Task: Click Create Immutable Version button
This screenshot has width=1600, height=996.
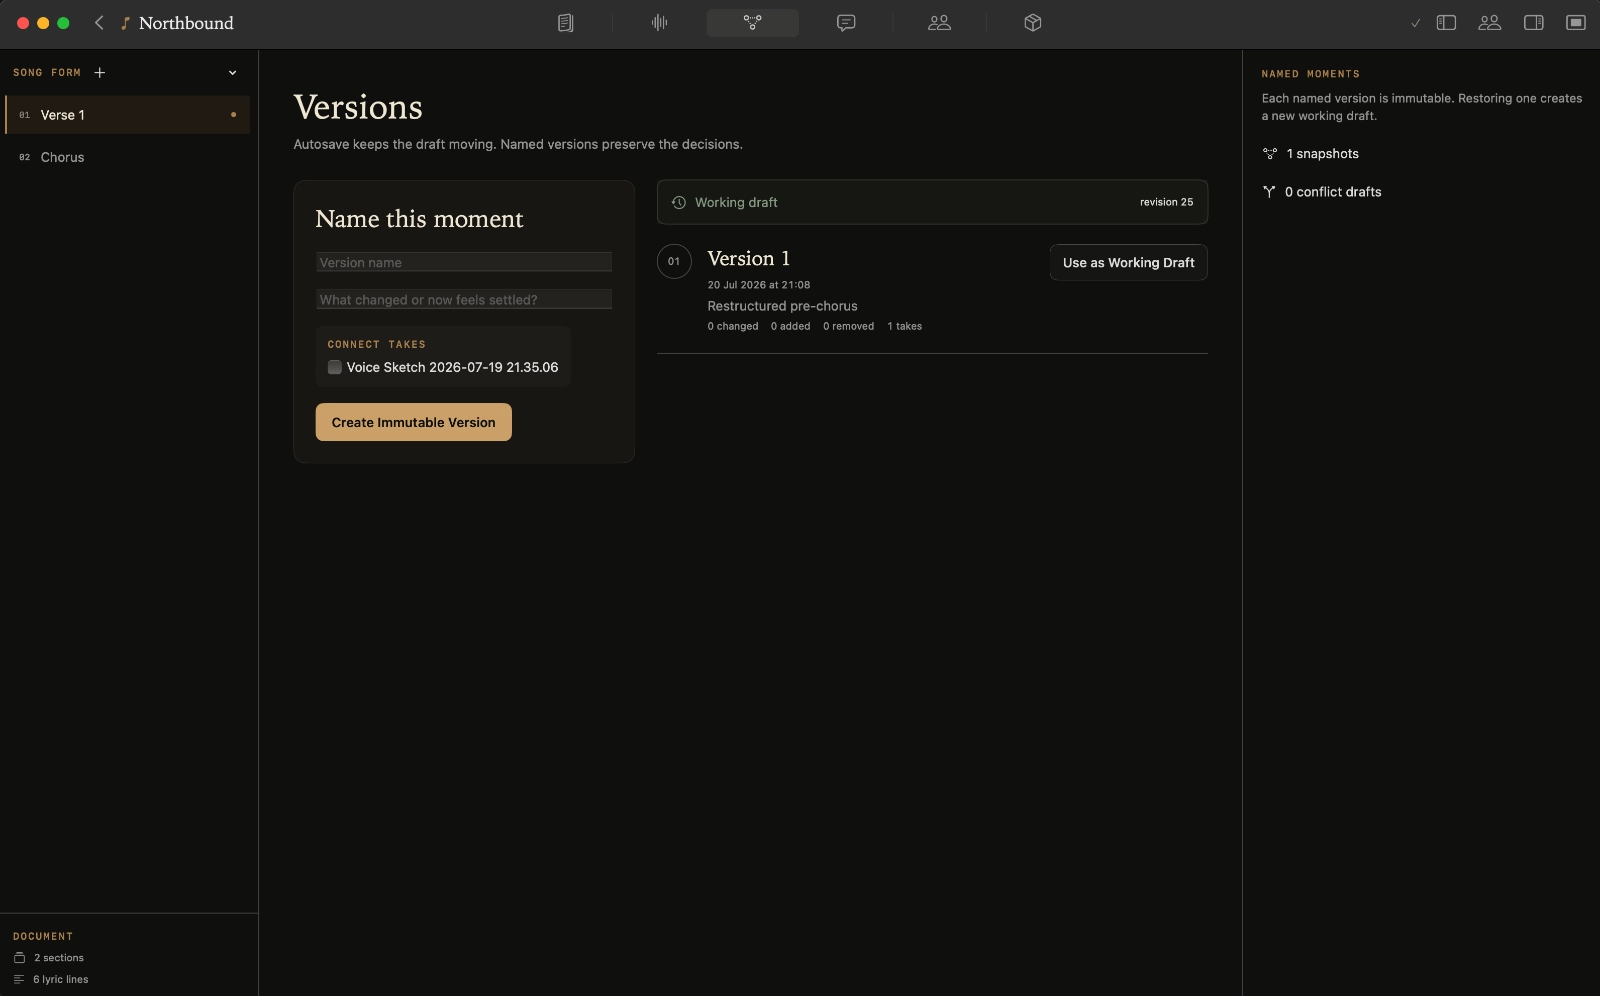Action: pyautogui.click(x=413, y=422)
